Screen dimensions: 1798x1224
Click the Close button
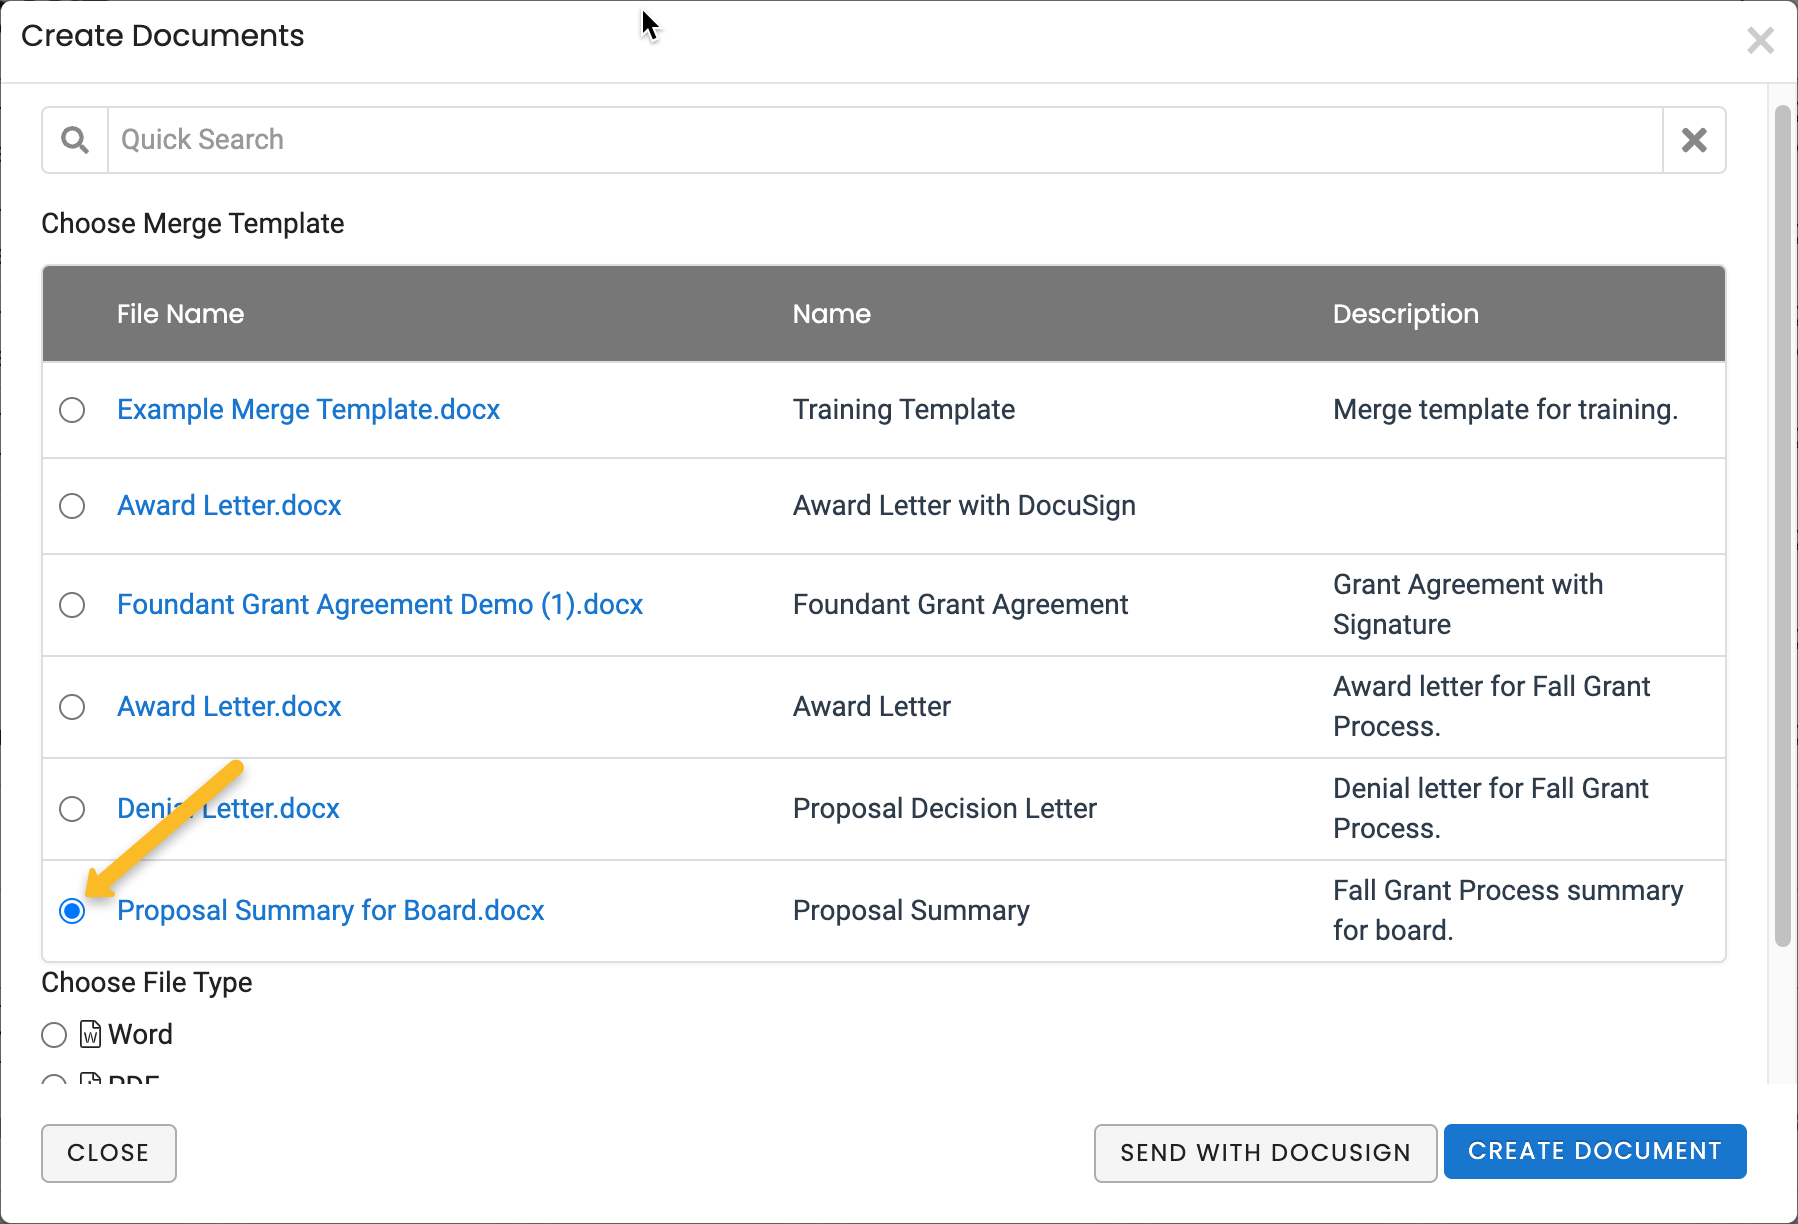[108, 1153]
